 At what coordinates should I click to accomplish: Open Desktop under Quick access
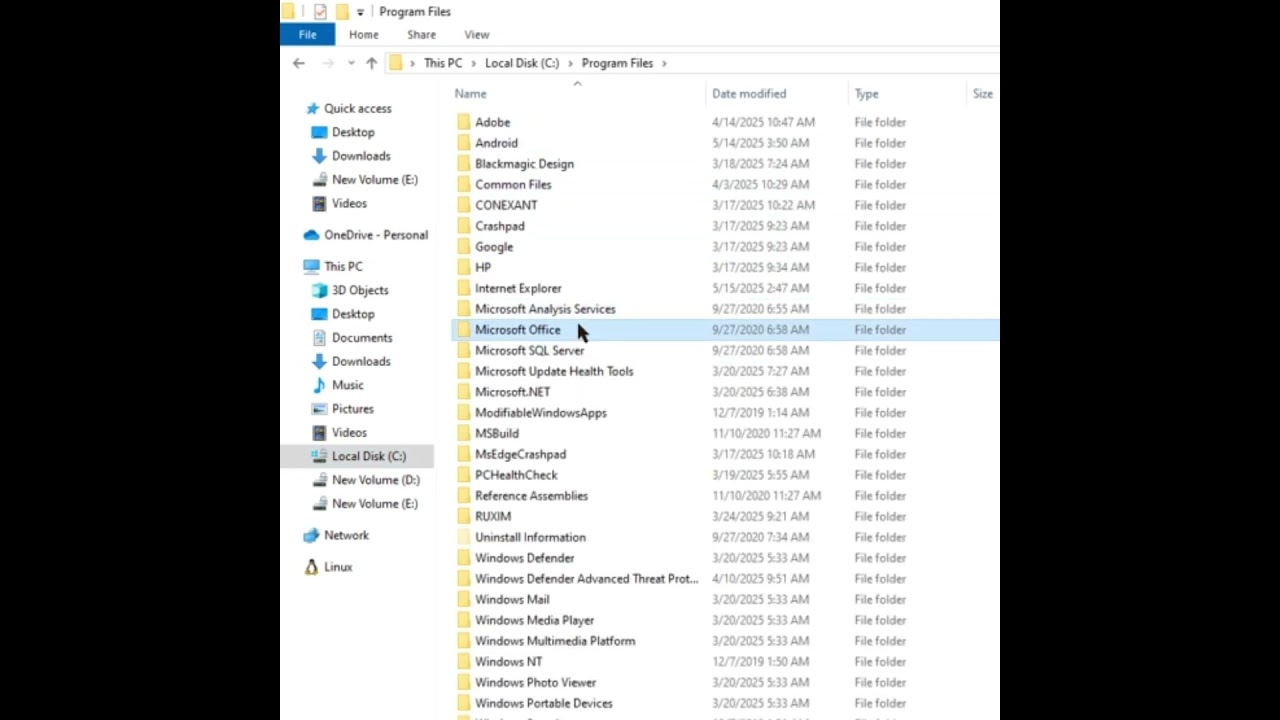[x=353, y=132]
